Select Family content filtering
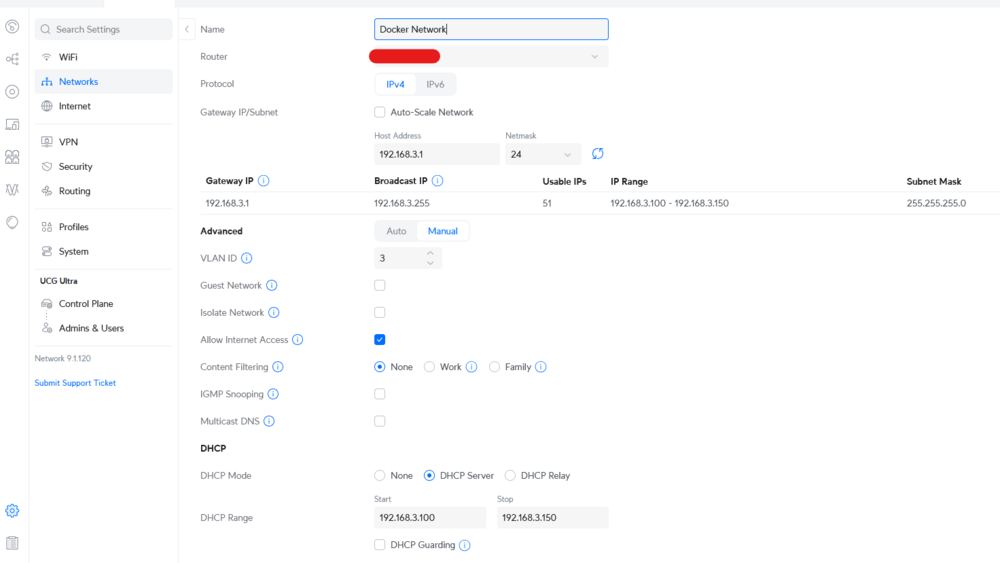Screen dimensions: 1000x563 pos(494,367)
